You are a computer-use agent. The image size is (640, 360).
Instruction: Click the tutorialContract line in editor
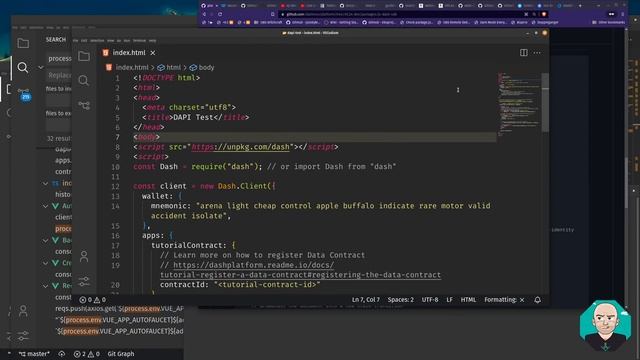coord(193,246)
